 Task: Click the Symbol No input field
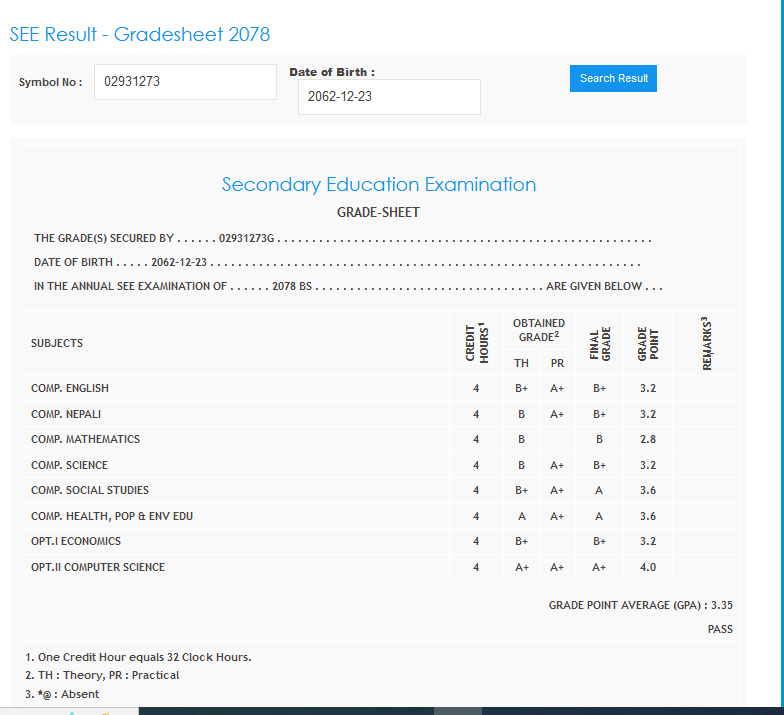(185, 82)
